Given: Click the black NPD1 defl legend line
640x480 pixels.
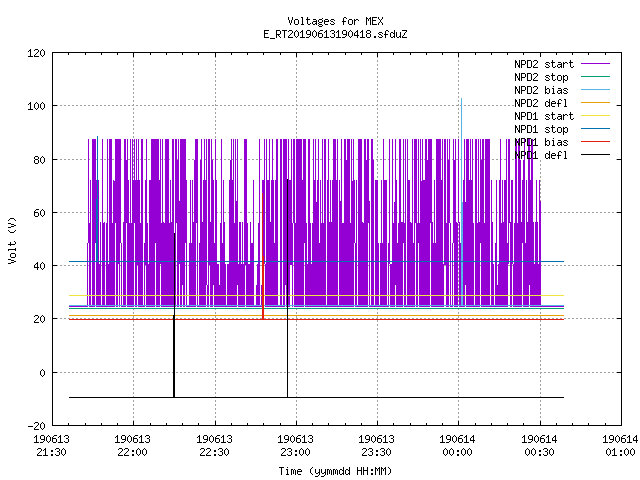Looking at the screenshot, I should pos(595,155).
